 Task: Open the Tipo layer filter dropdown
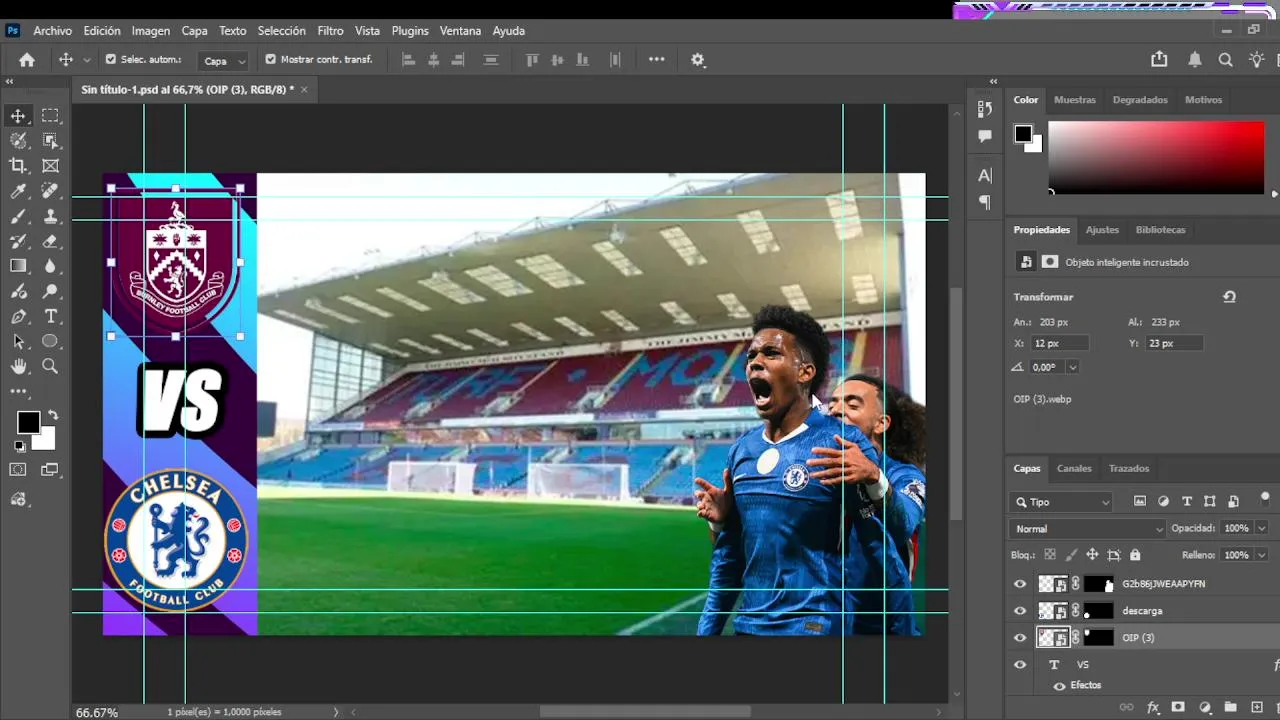click(x=1061, y=502)
